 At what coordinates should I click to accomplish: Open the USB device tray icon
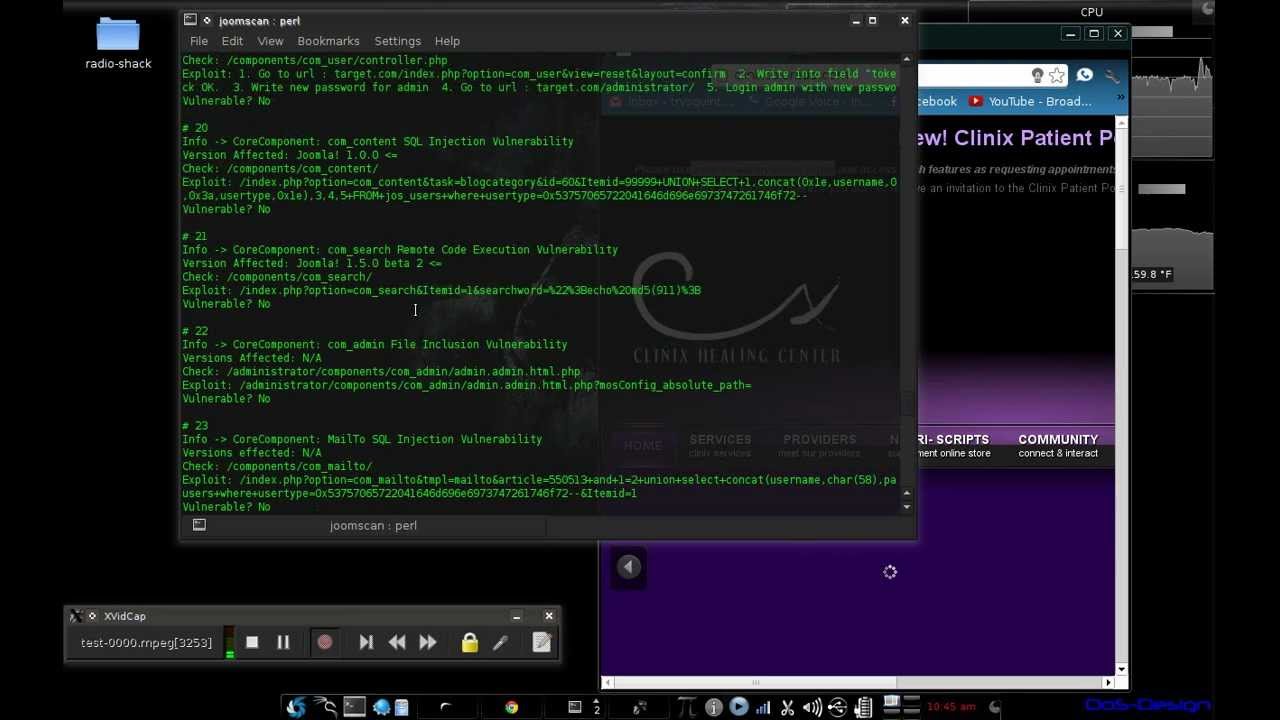837,707
